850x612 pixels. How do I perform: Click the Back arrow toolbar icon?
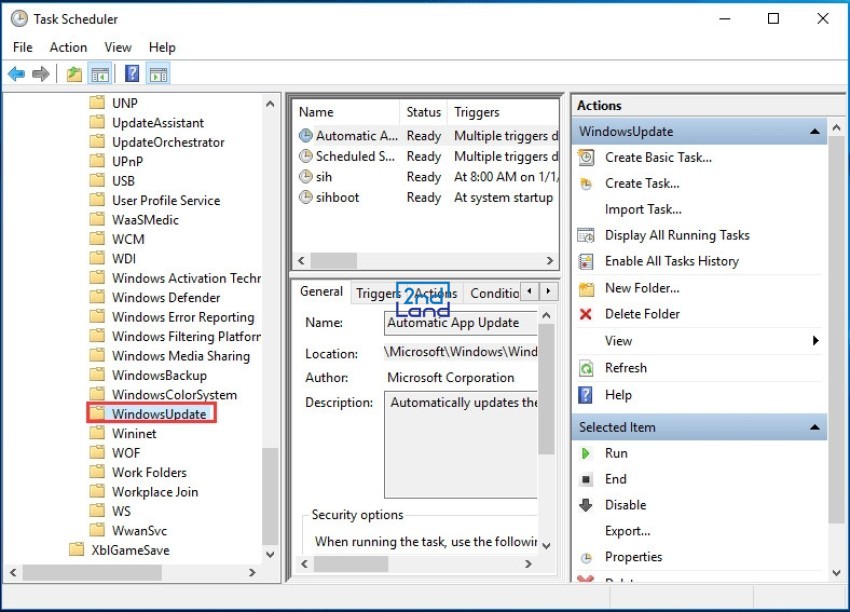[x=16, y=73]
